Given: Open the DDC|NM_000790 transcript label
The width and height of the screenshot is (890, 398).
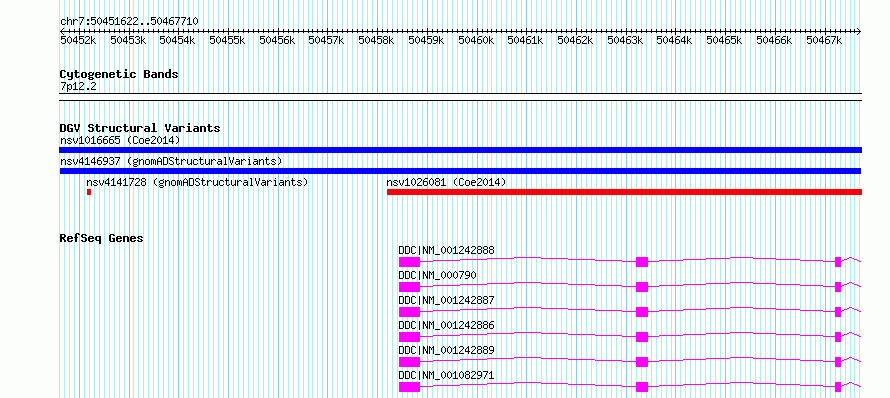Looking at the screenshot, I should [438, 275].
